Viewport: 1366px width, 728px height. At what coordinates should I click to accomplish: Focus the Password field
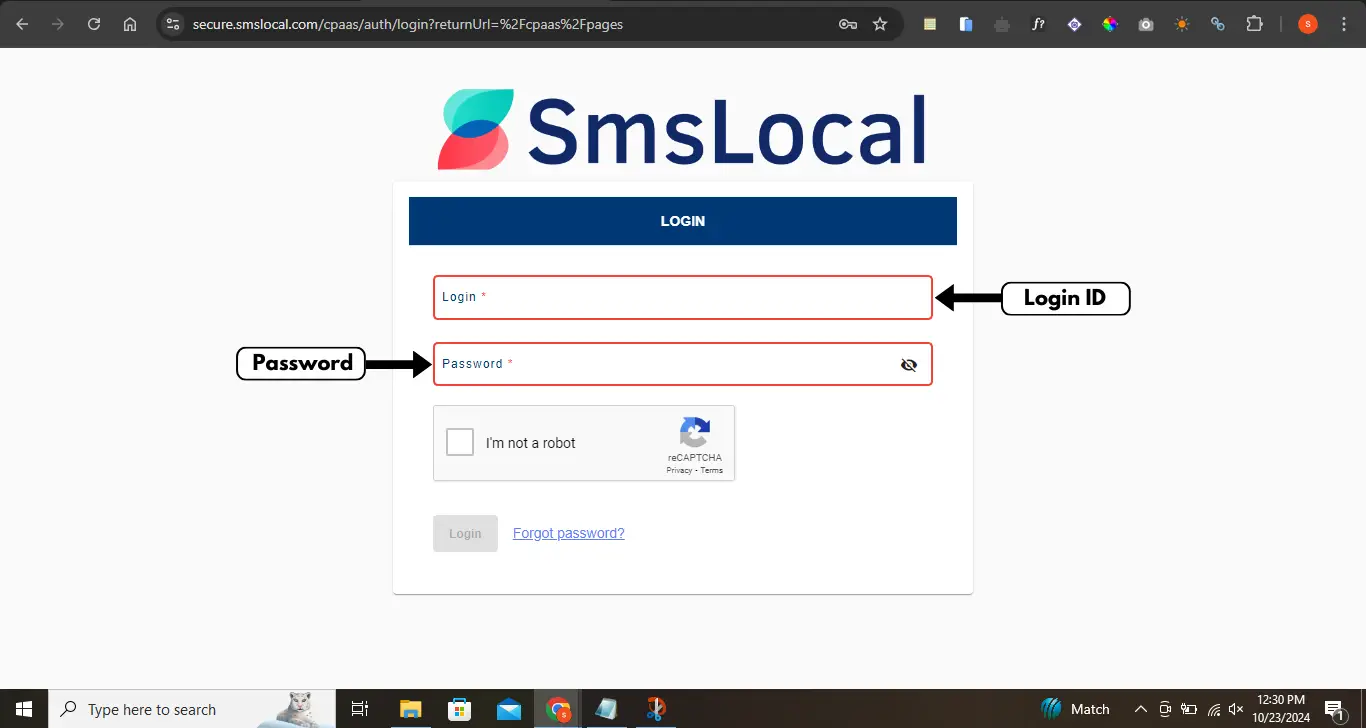(683, 364)
